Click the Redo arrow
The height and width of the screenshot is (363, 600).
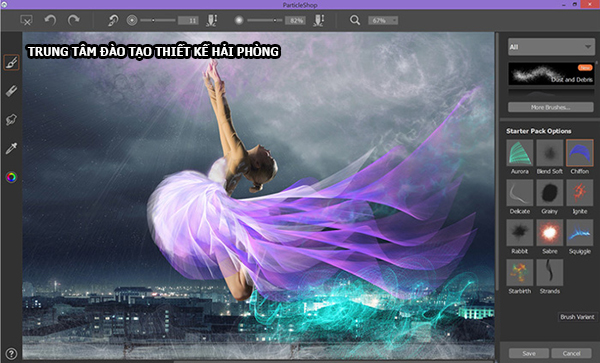coord(73,20)
